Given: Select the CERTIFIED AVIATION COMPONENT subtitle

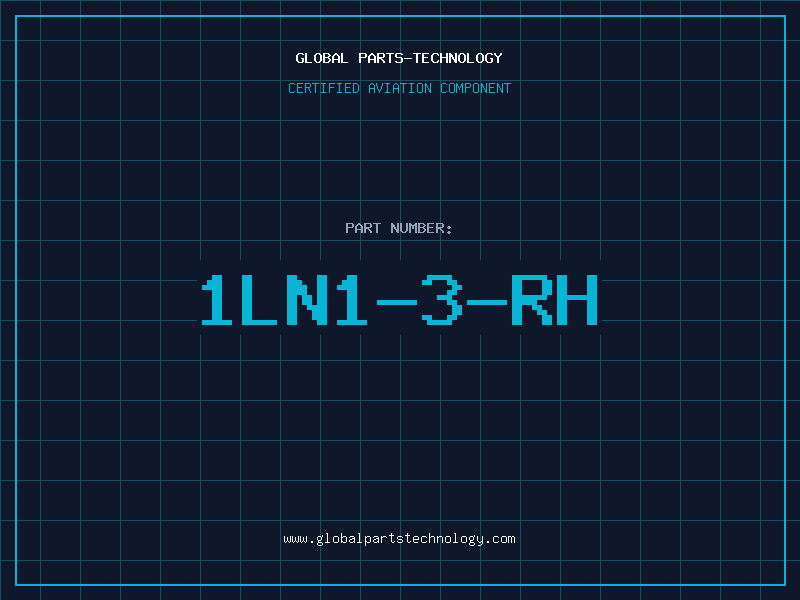Looking at the screenshot, I should 399,88.
